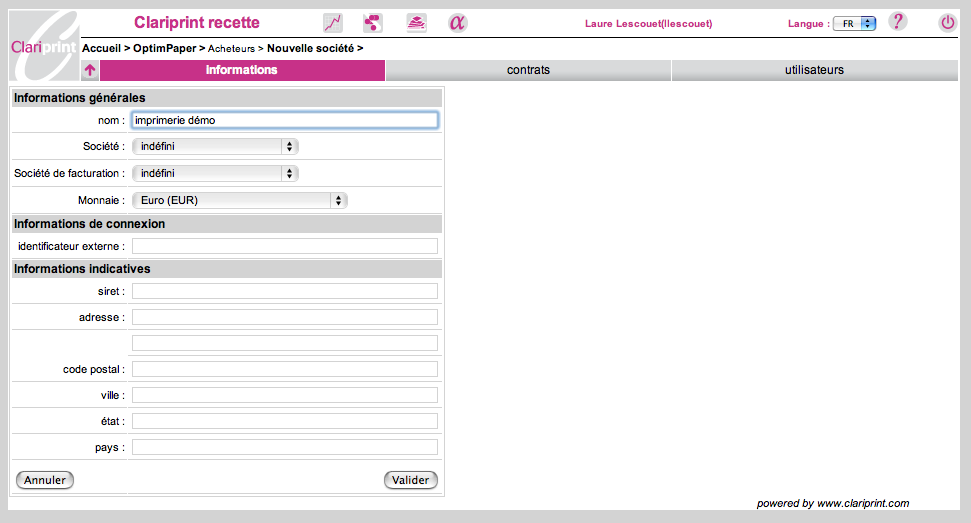The width and height of the screenshot is (971, 523).
Task: Click the line chart statistics icon
Action: (x=333, y=23)
